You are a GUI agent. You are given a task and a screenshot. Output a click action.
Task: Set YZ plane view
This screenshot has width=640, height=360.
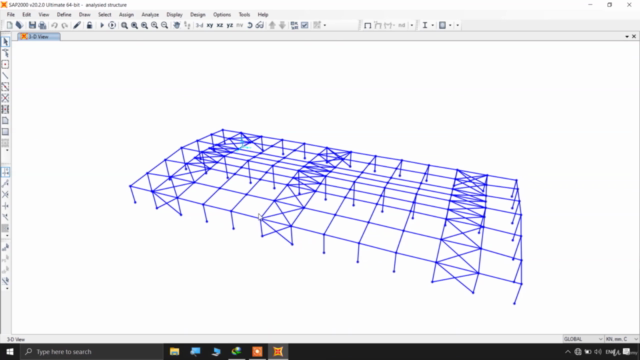click(x=230, y=25)
